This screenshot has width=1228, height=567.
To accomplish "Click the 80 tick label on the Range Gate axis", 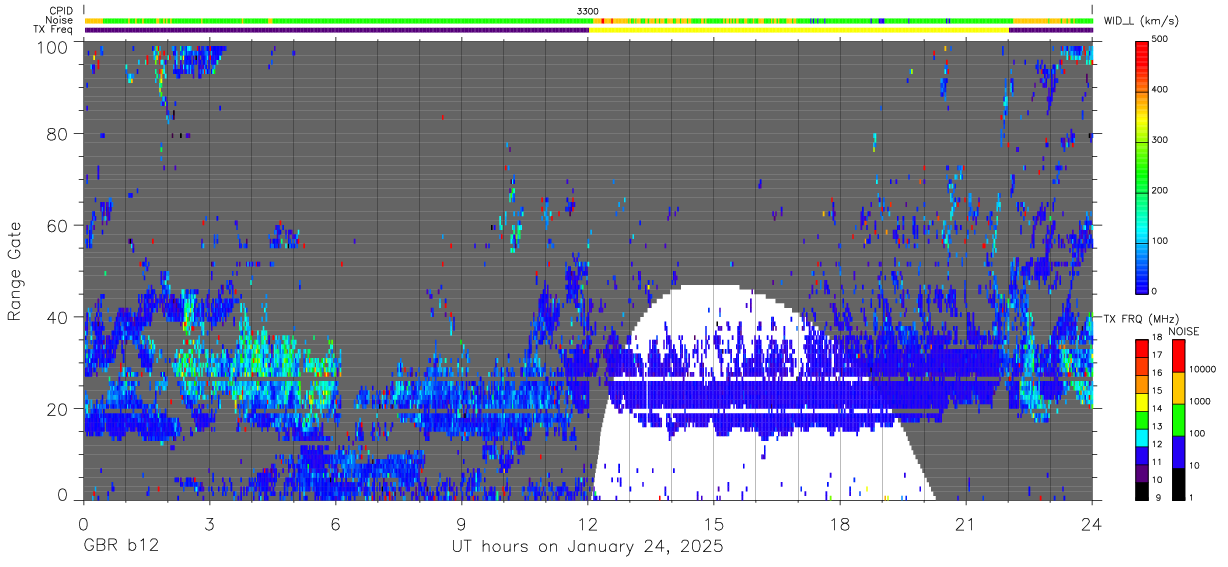I will click(58, 134).
